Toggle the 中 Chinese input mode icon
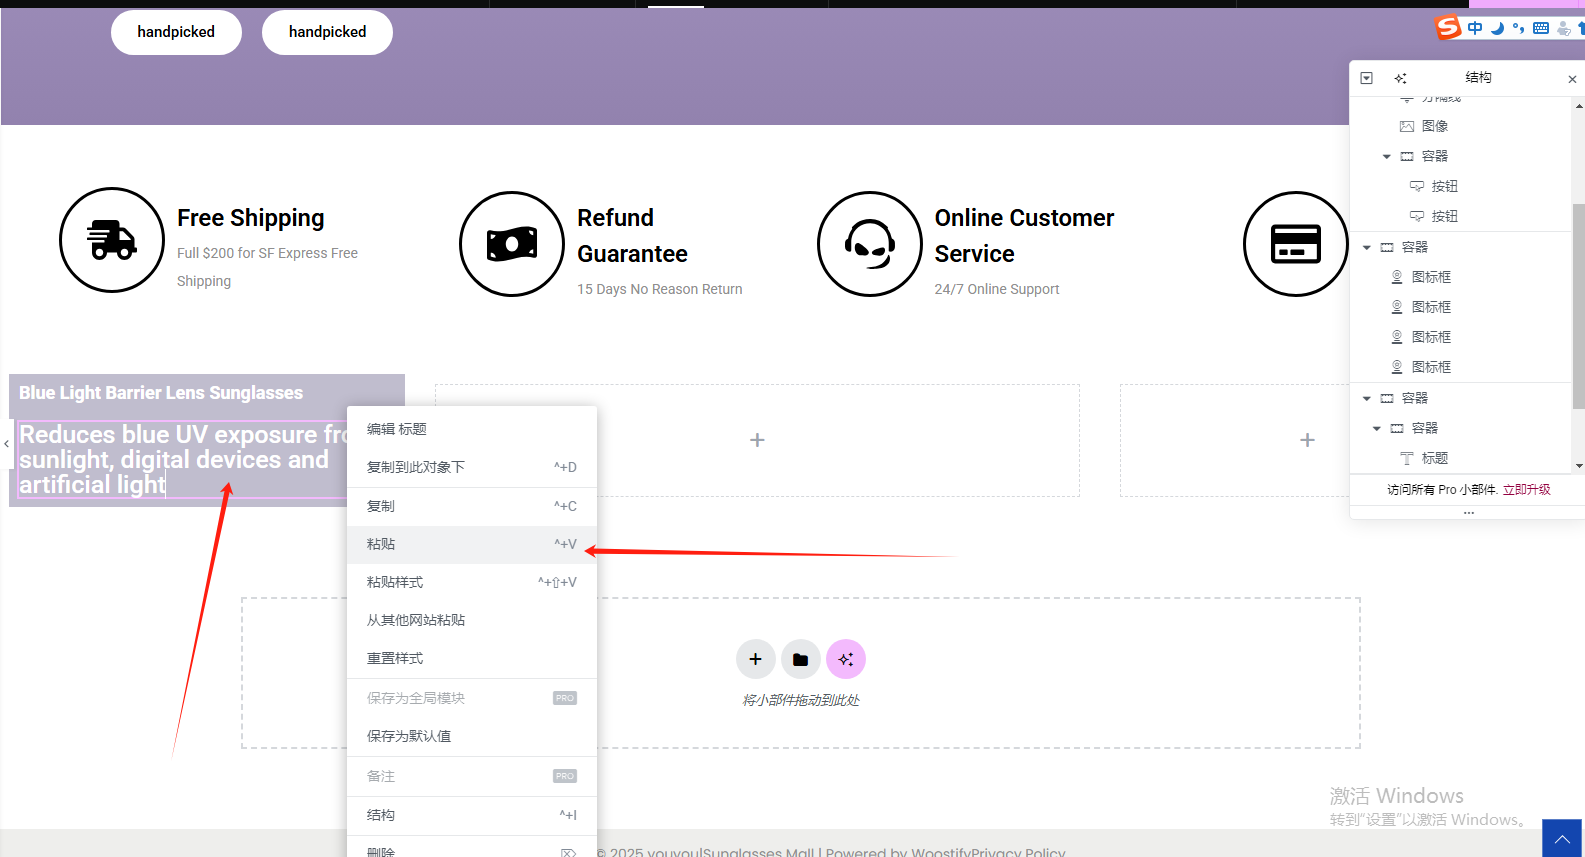The image size is (1585, 857). point(1475,28)
